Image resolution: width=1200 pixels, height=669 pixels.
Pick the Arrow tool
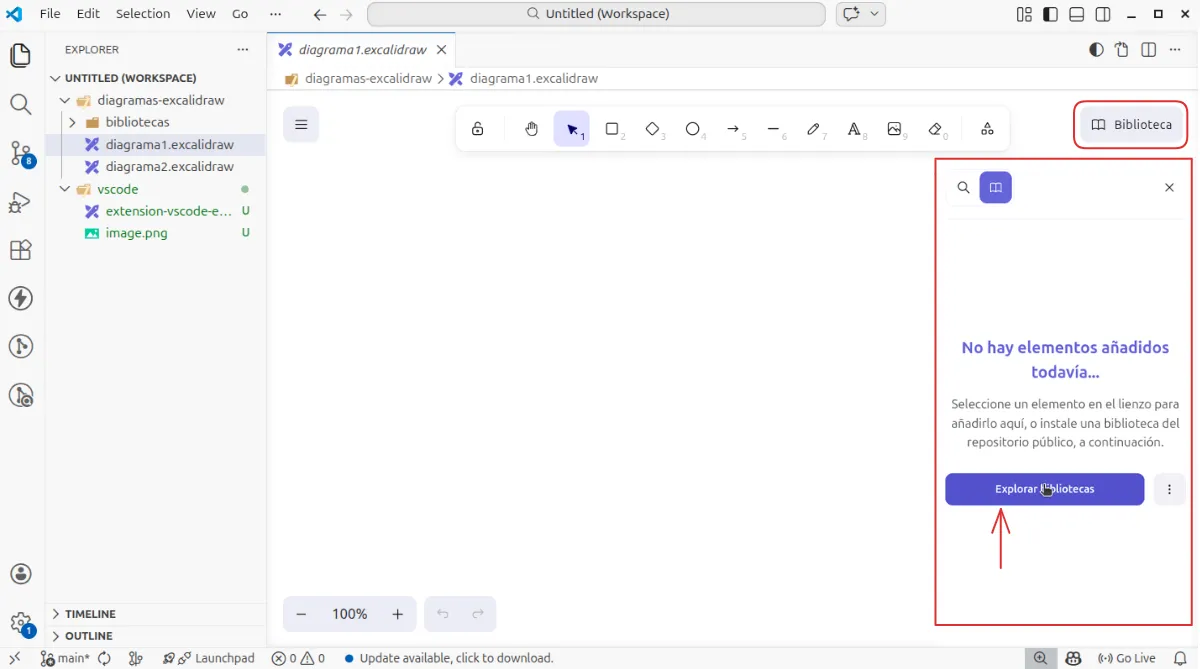pyautogui.click(x=733, y=129)
